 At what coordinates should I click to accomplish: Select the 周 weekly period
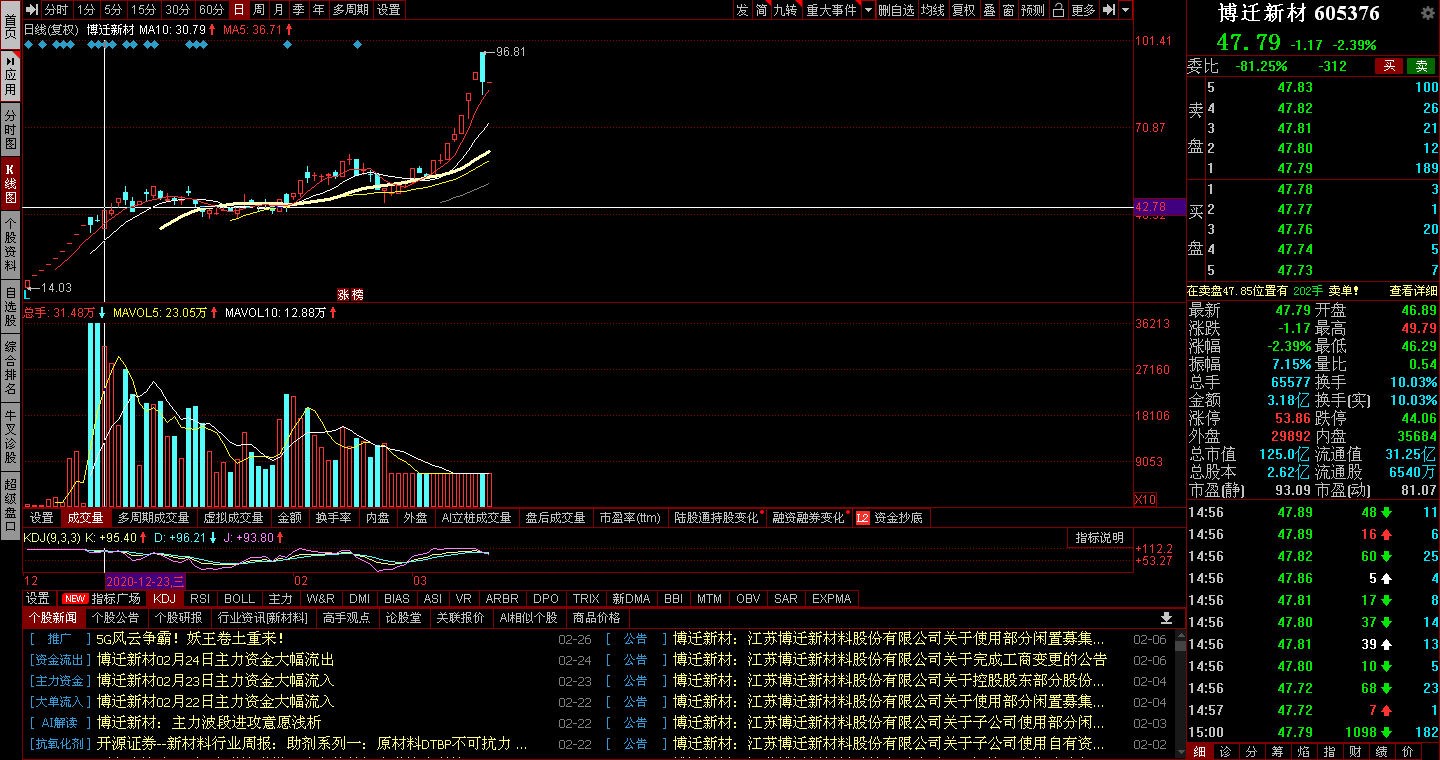pos(259,10)
